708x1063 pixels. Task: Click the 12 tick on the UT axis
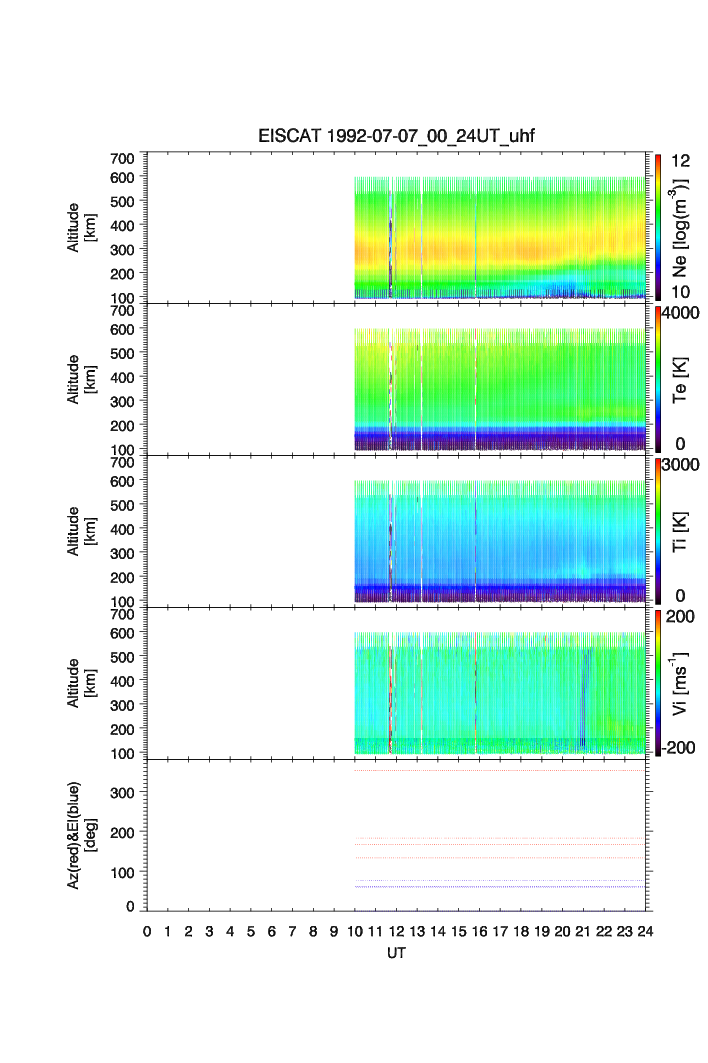(x=396, y=931)
